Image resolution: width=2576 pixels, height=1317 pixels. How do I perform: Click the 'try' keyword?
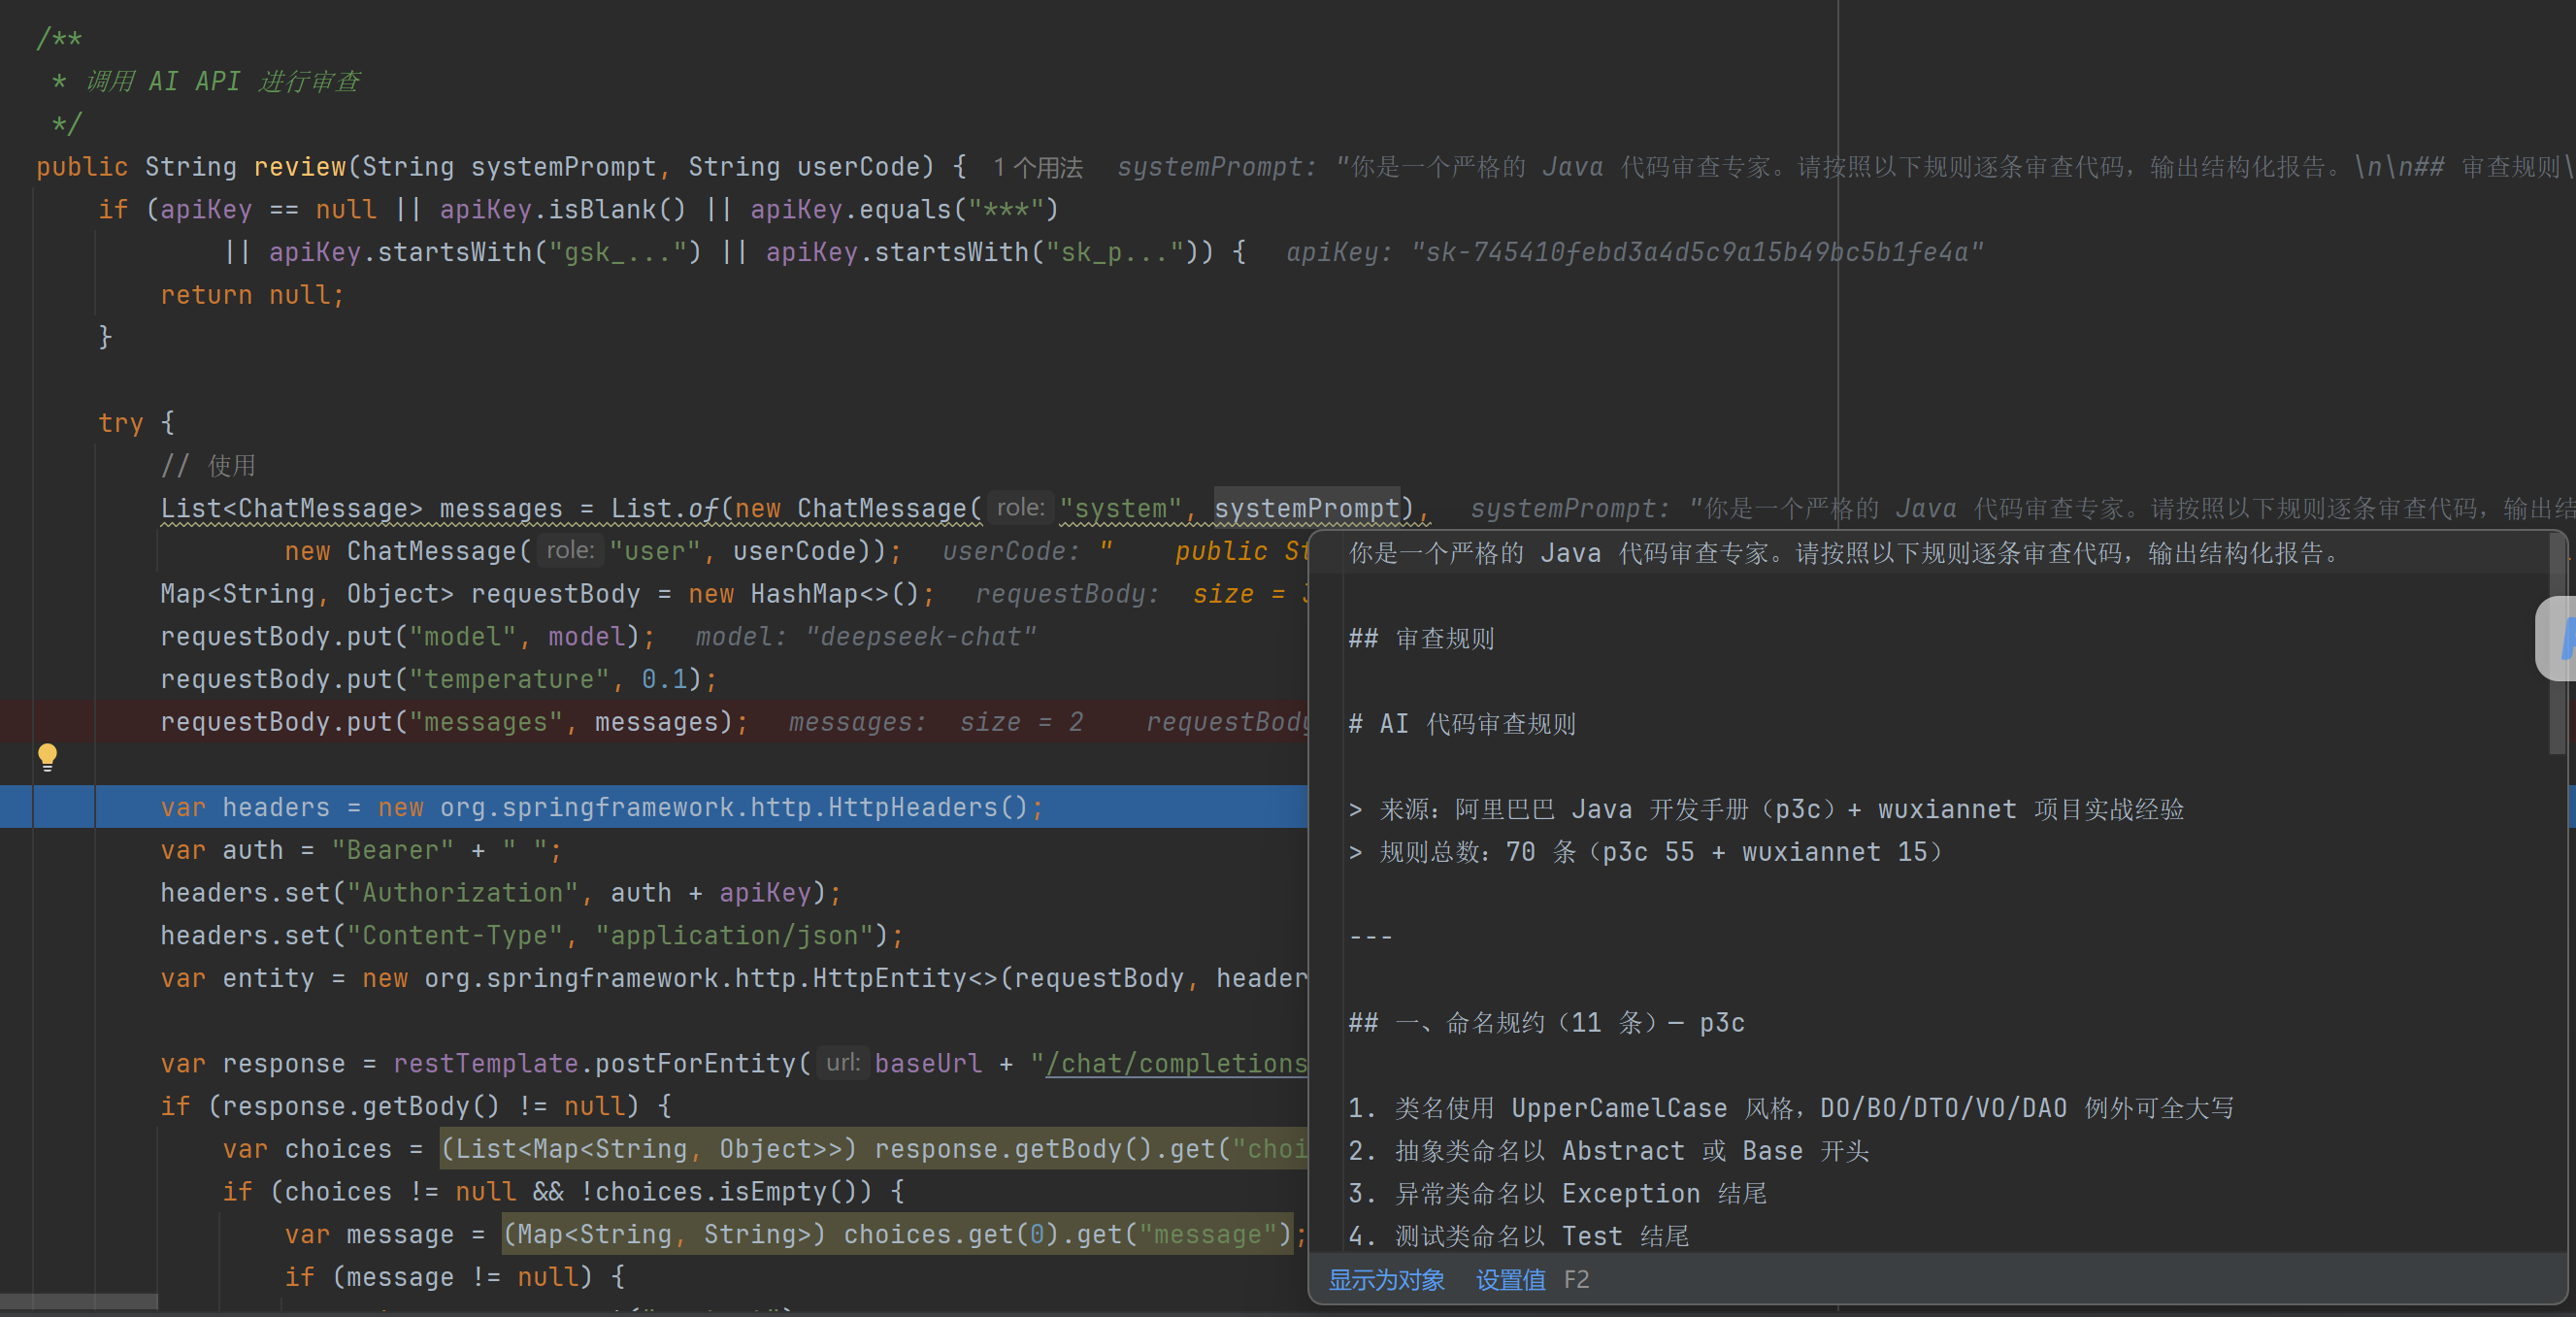[121, 423]
